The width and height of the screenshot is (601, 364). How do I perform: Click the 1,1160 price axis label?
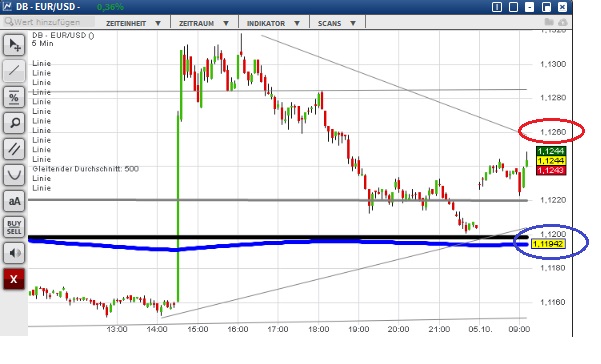553,302
